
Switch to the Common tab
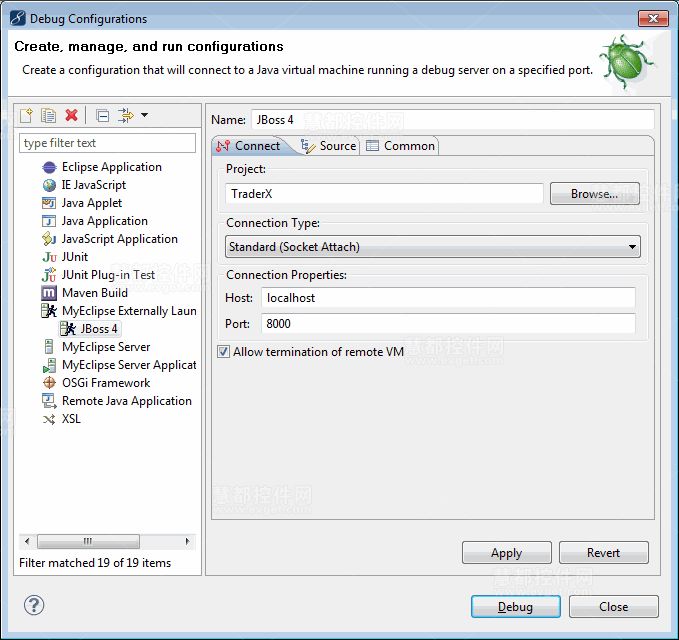(x=400, y=146)
